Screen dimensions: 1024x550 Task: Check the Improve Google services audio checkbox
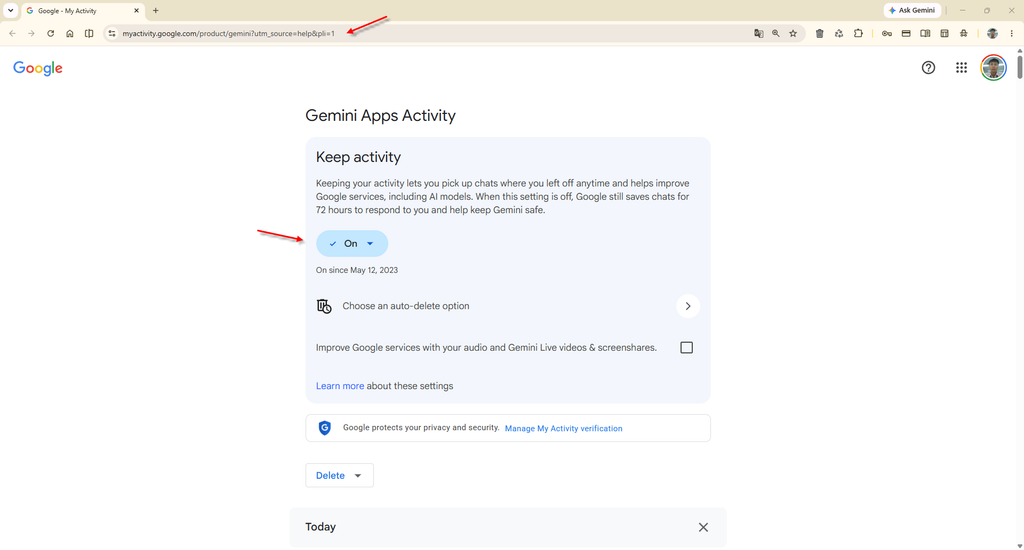click(x=686, y=348)
